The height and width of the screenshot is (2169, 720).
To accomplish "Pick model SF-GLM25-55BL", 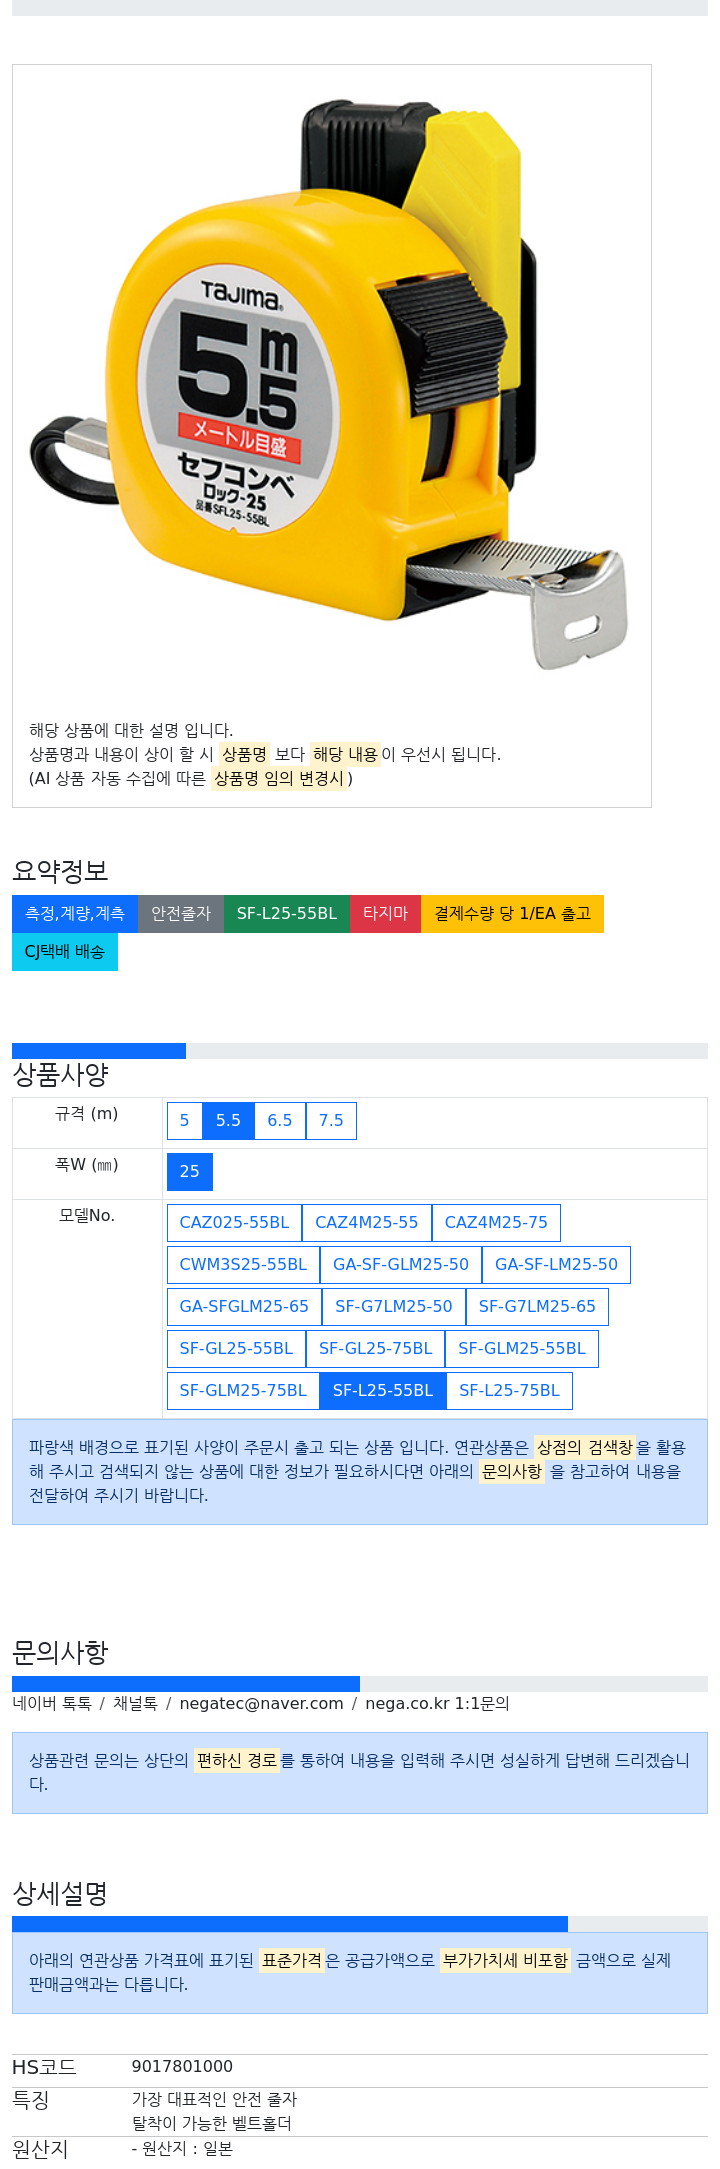I will pos(522,1349).
